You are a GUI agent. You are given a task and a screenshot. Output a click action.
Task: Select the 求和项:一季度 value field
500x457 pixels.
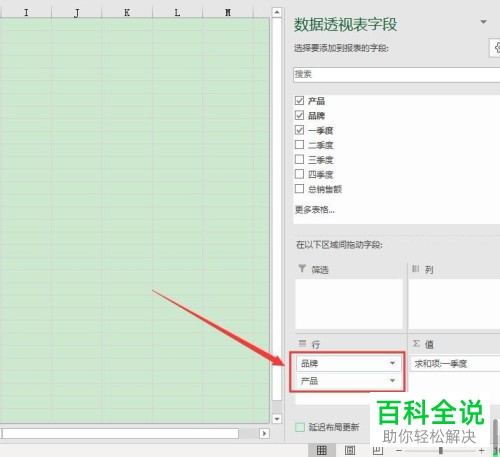pos(455,363)
